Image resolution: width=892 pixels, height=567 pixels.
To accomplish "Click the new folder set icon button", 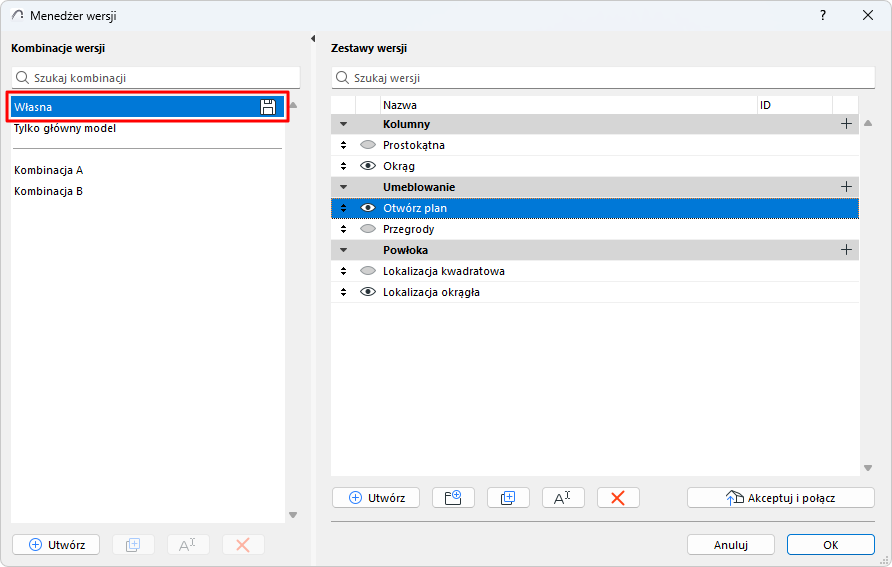I will click(453, 498).
